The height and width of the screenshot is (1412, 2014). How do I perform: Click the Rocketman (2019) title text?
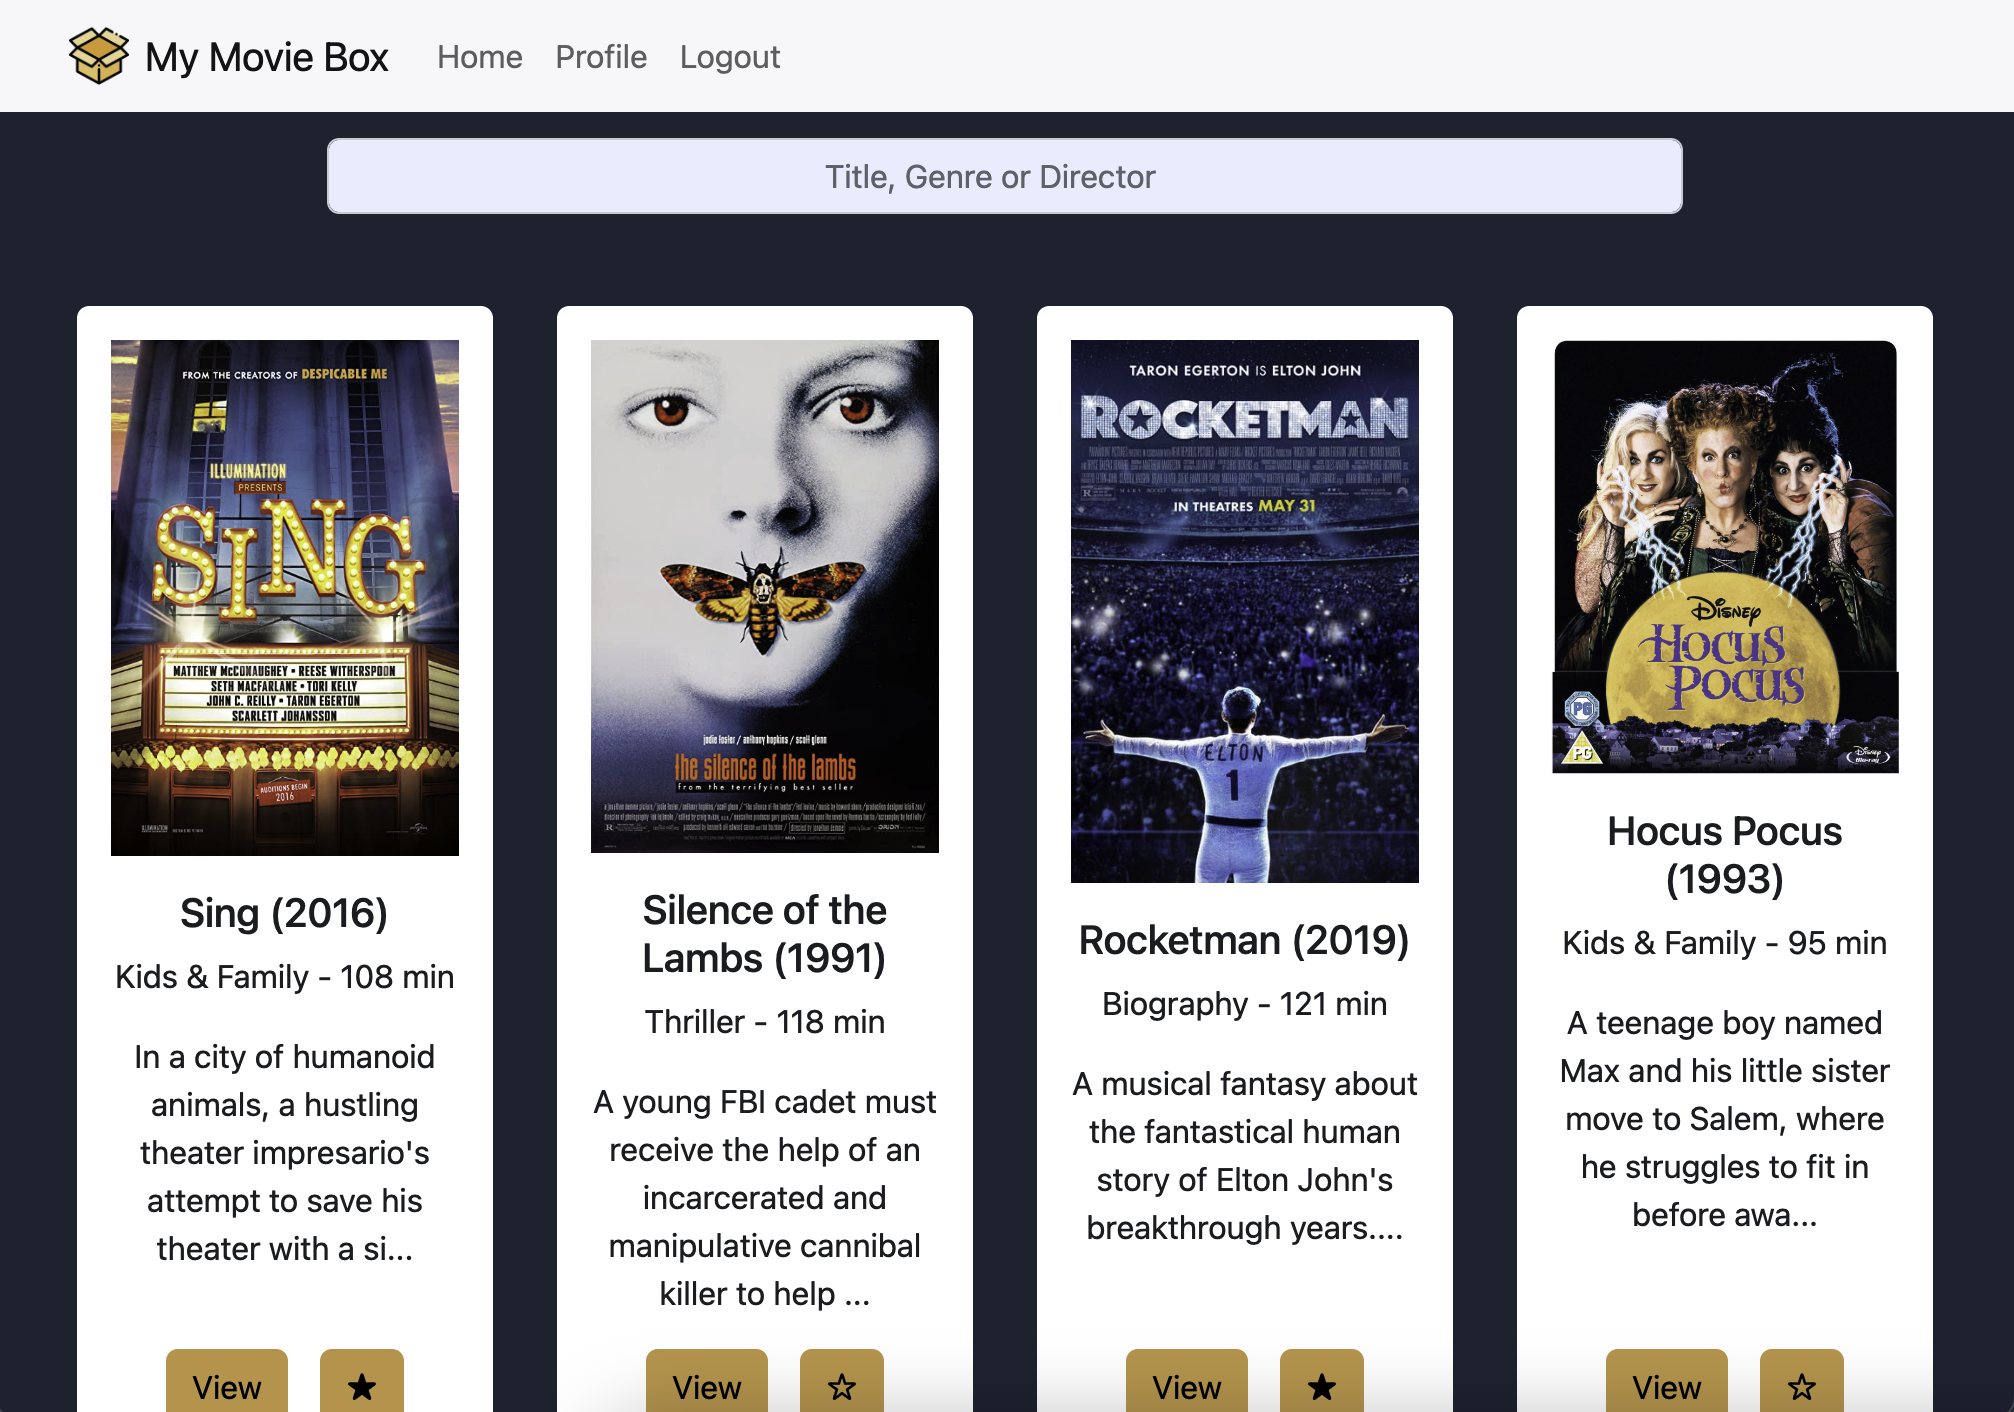(x=1244, y=941)
